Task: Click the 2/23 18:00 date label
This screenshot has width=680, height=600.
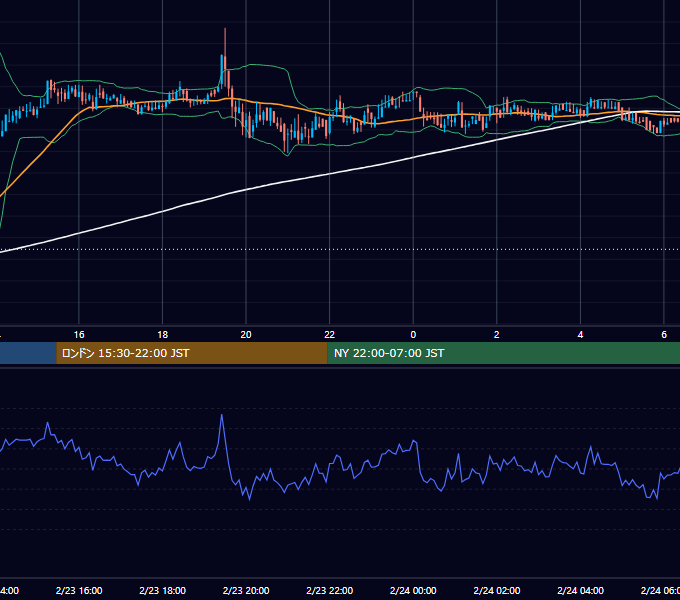Action: coord(162,590)
